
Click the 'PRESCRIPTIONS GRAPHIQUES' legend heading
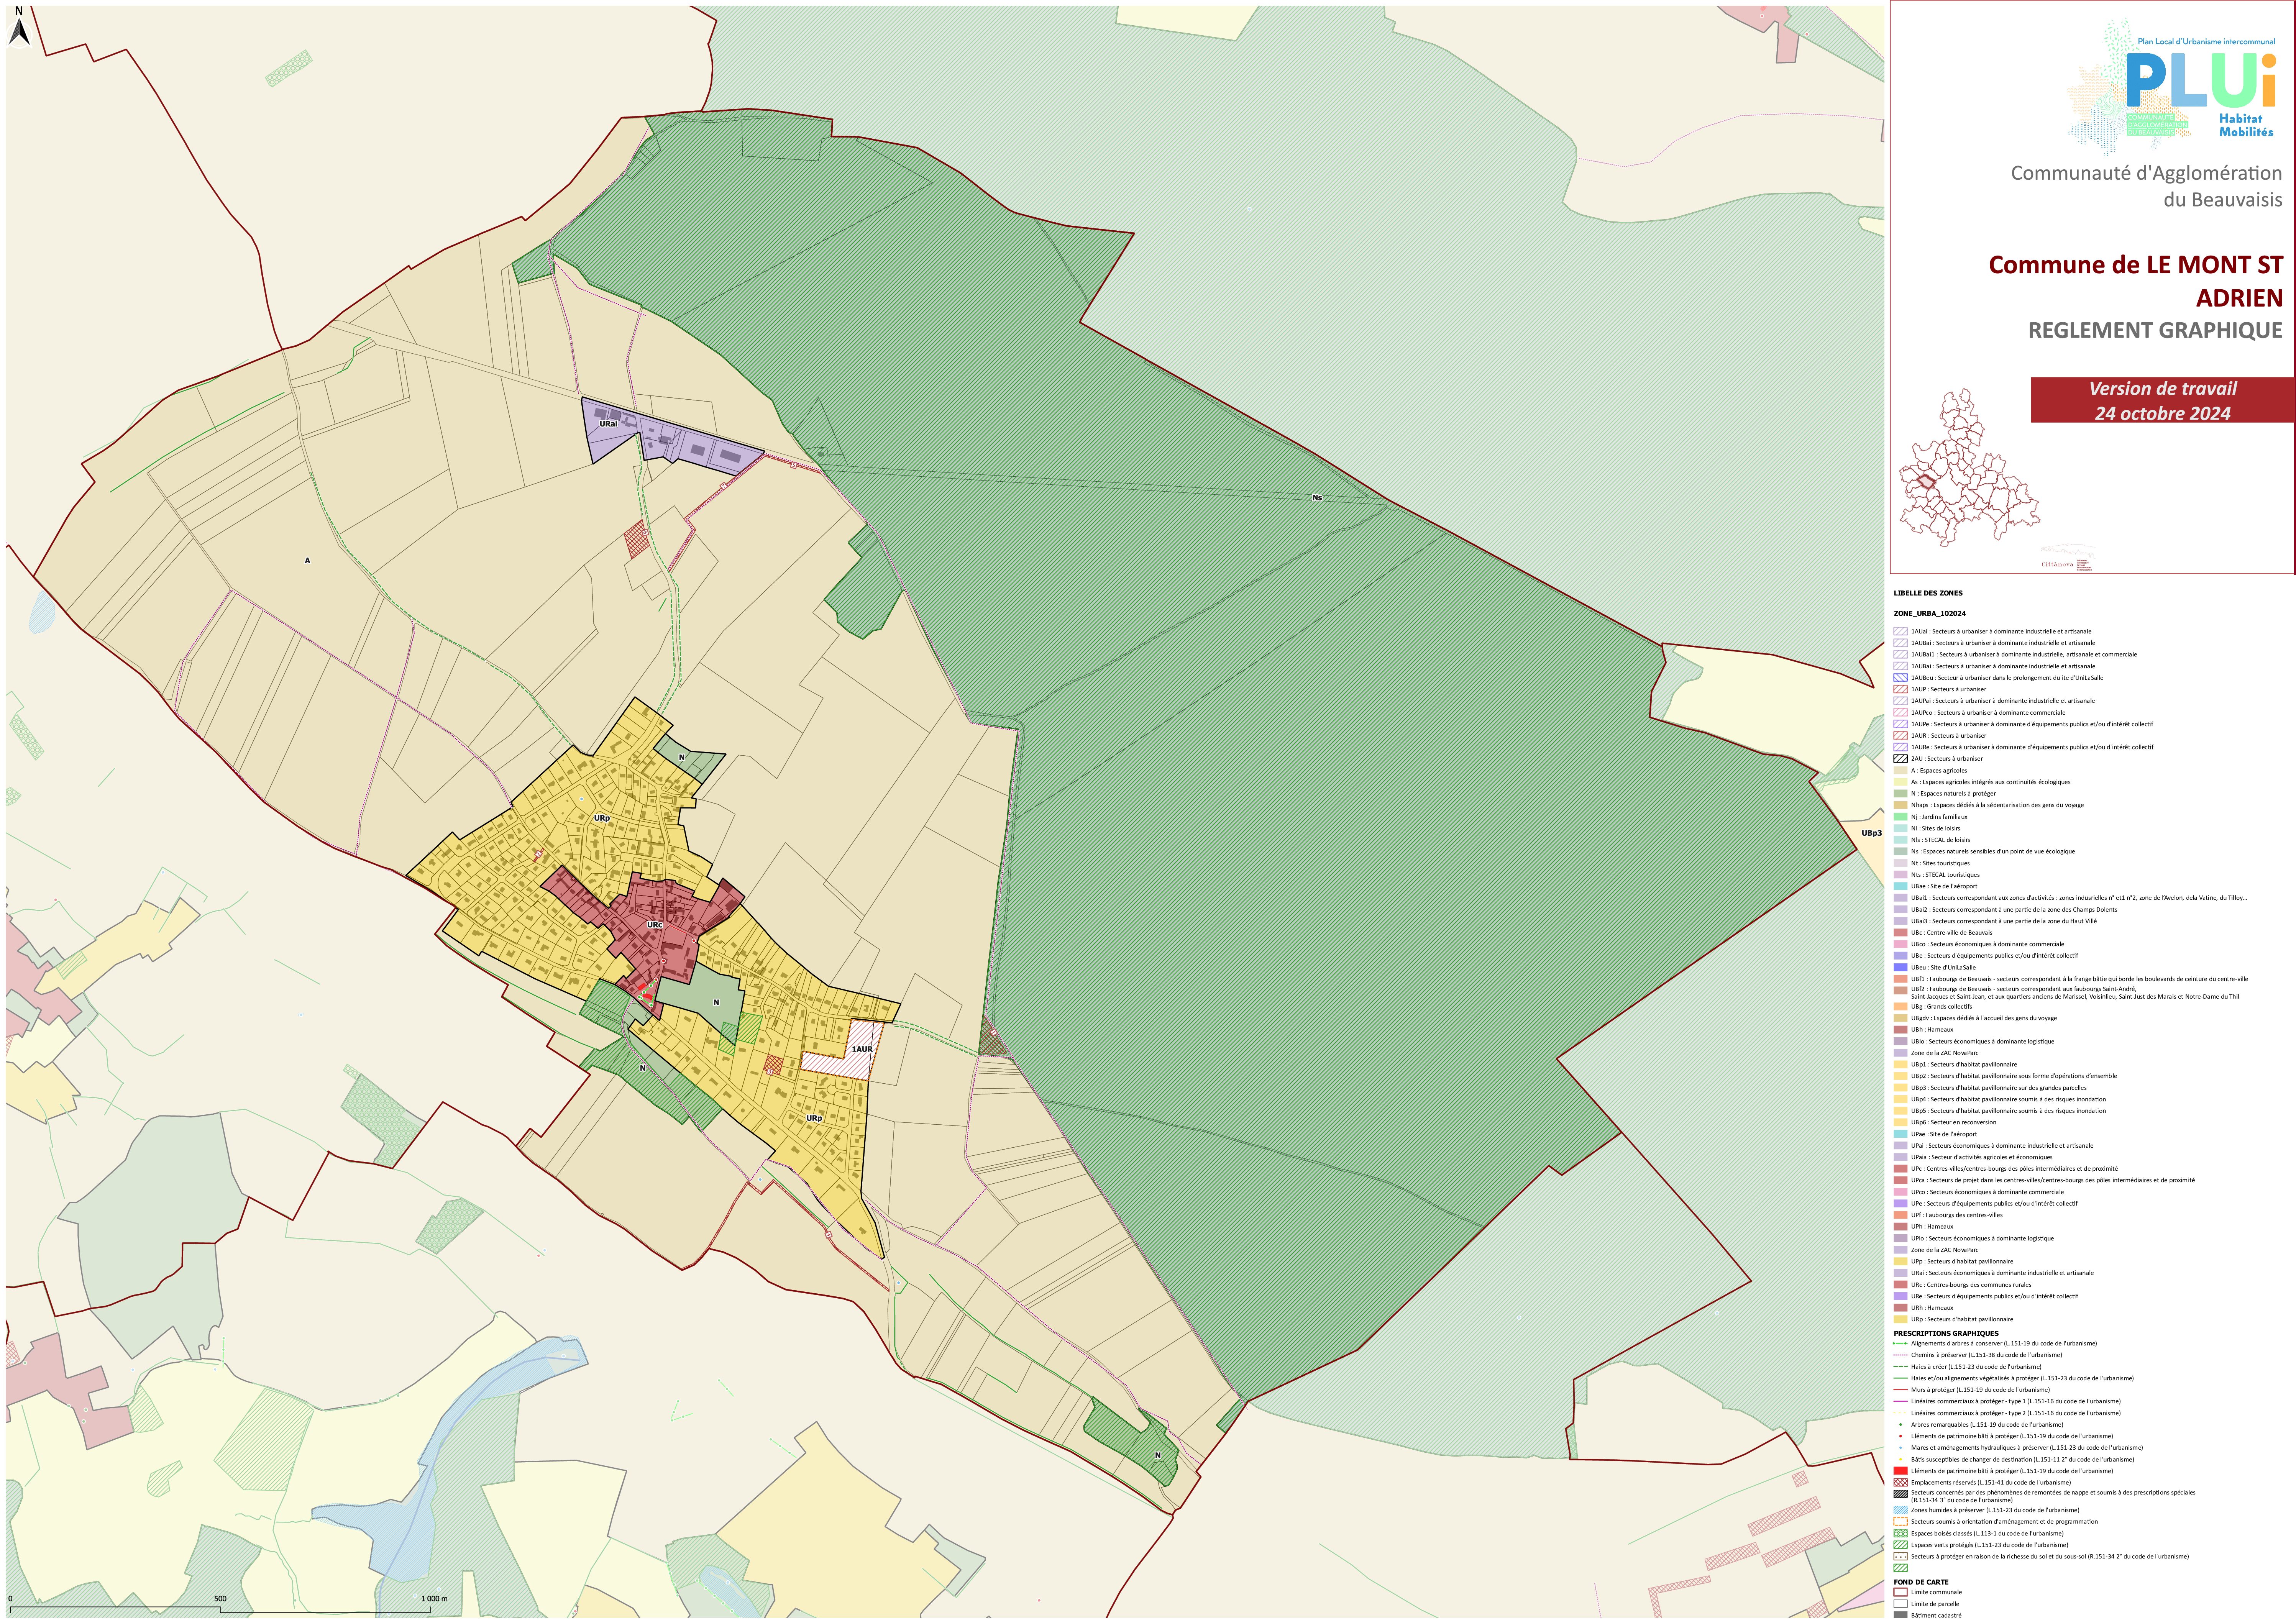pyautogui.click(x=1946, y=1333)
